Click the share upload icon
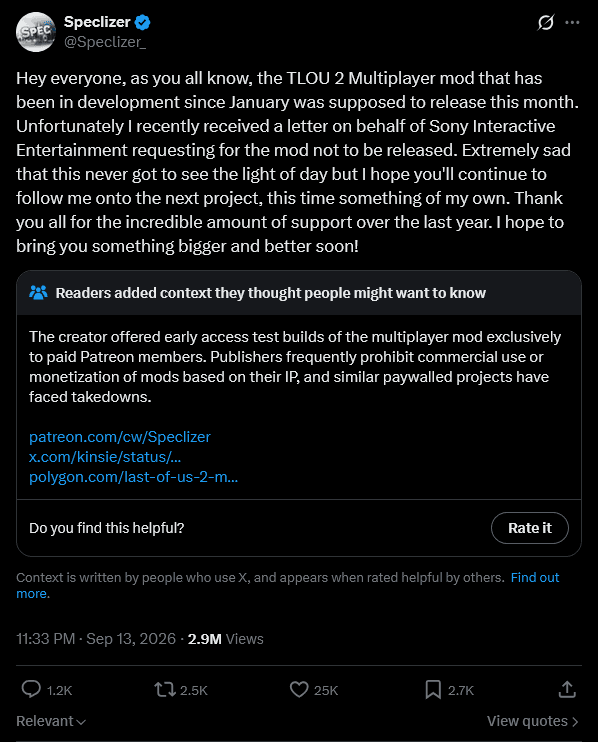 coord(567,689)
